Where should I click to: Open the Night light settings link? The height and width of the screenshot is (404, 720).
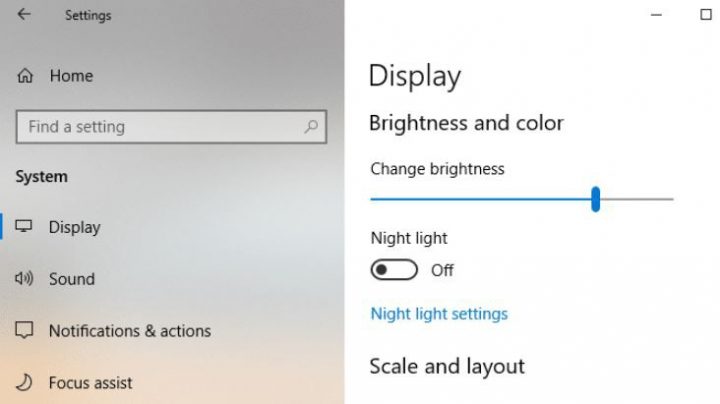click(x=439, y=314)
